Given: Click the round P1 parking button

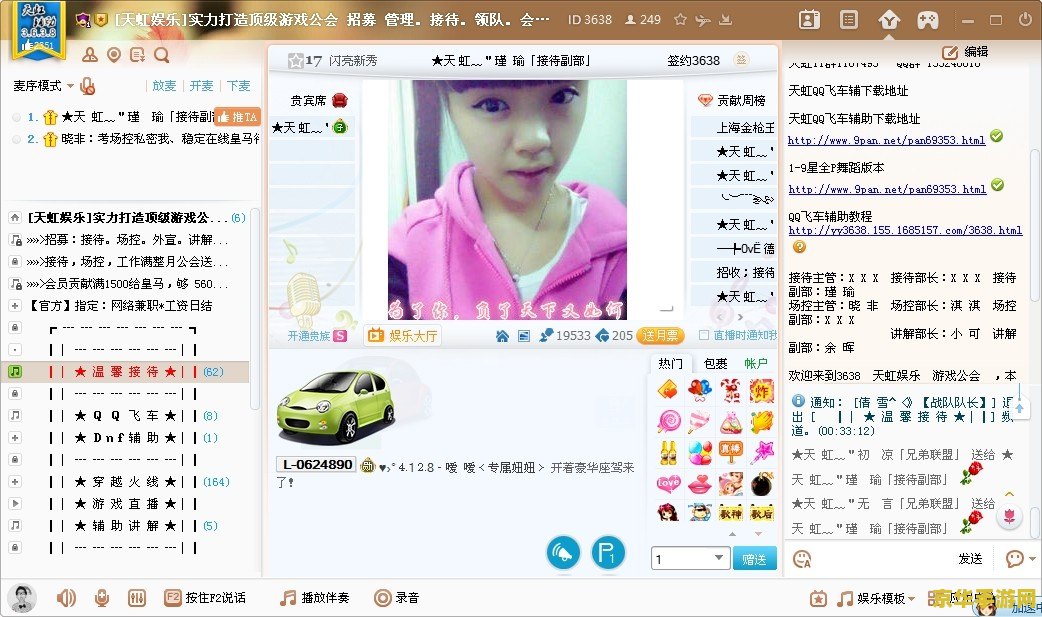Looking at the screenshot, I should tap(607, 552).
